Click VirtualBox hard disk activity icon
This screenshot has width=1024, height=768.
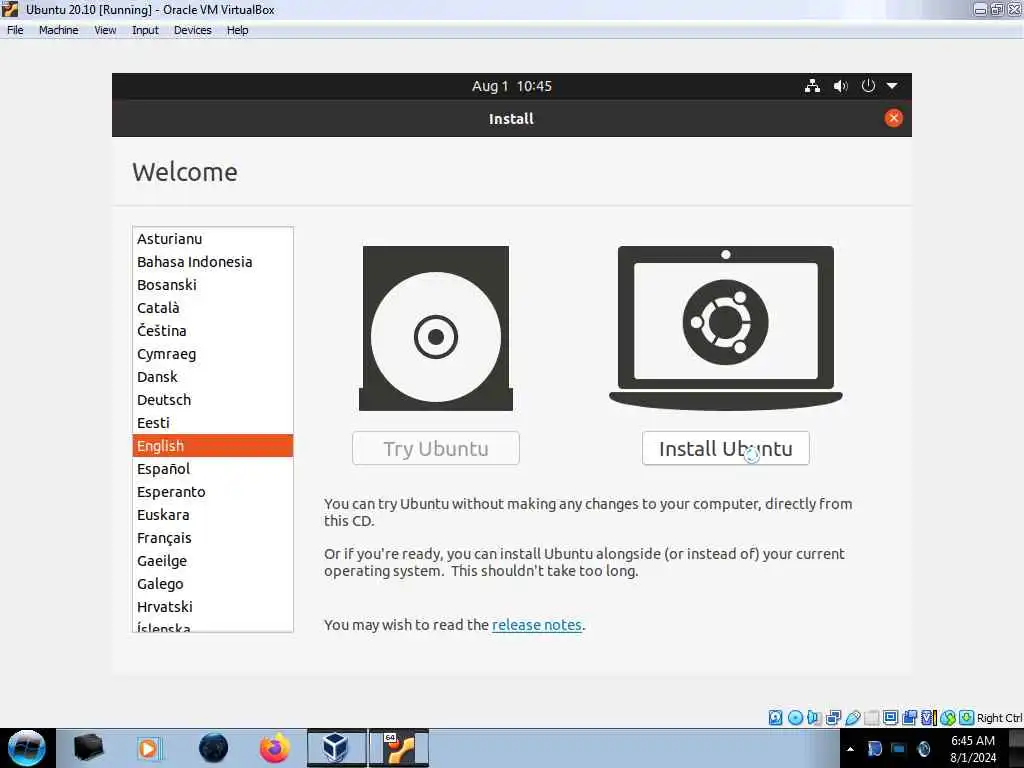(x=775, y=718)
